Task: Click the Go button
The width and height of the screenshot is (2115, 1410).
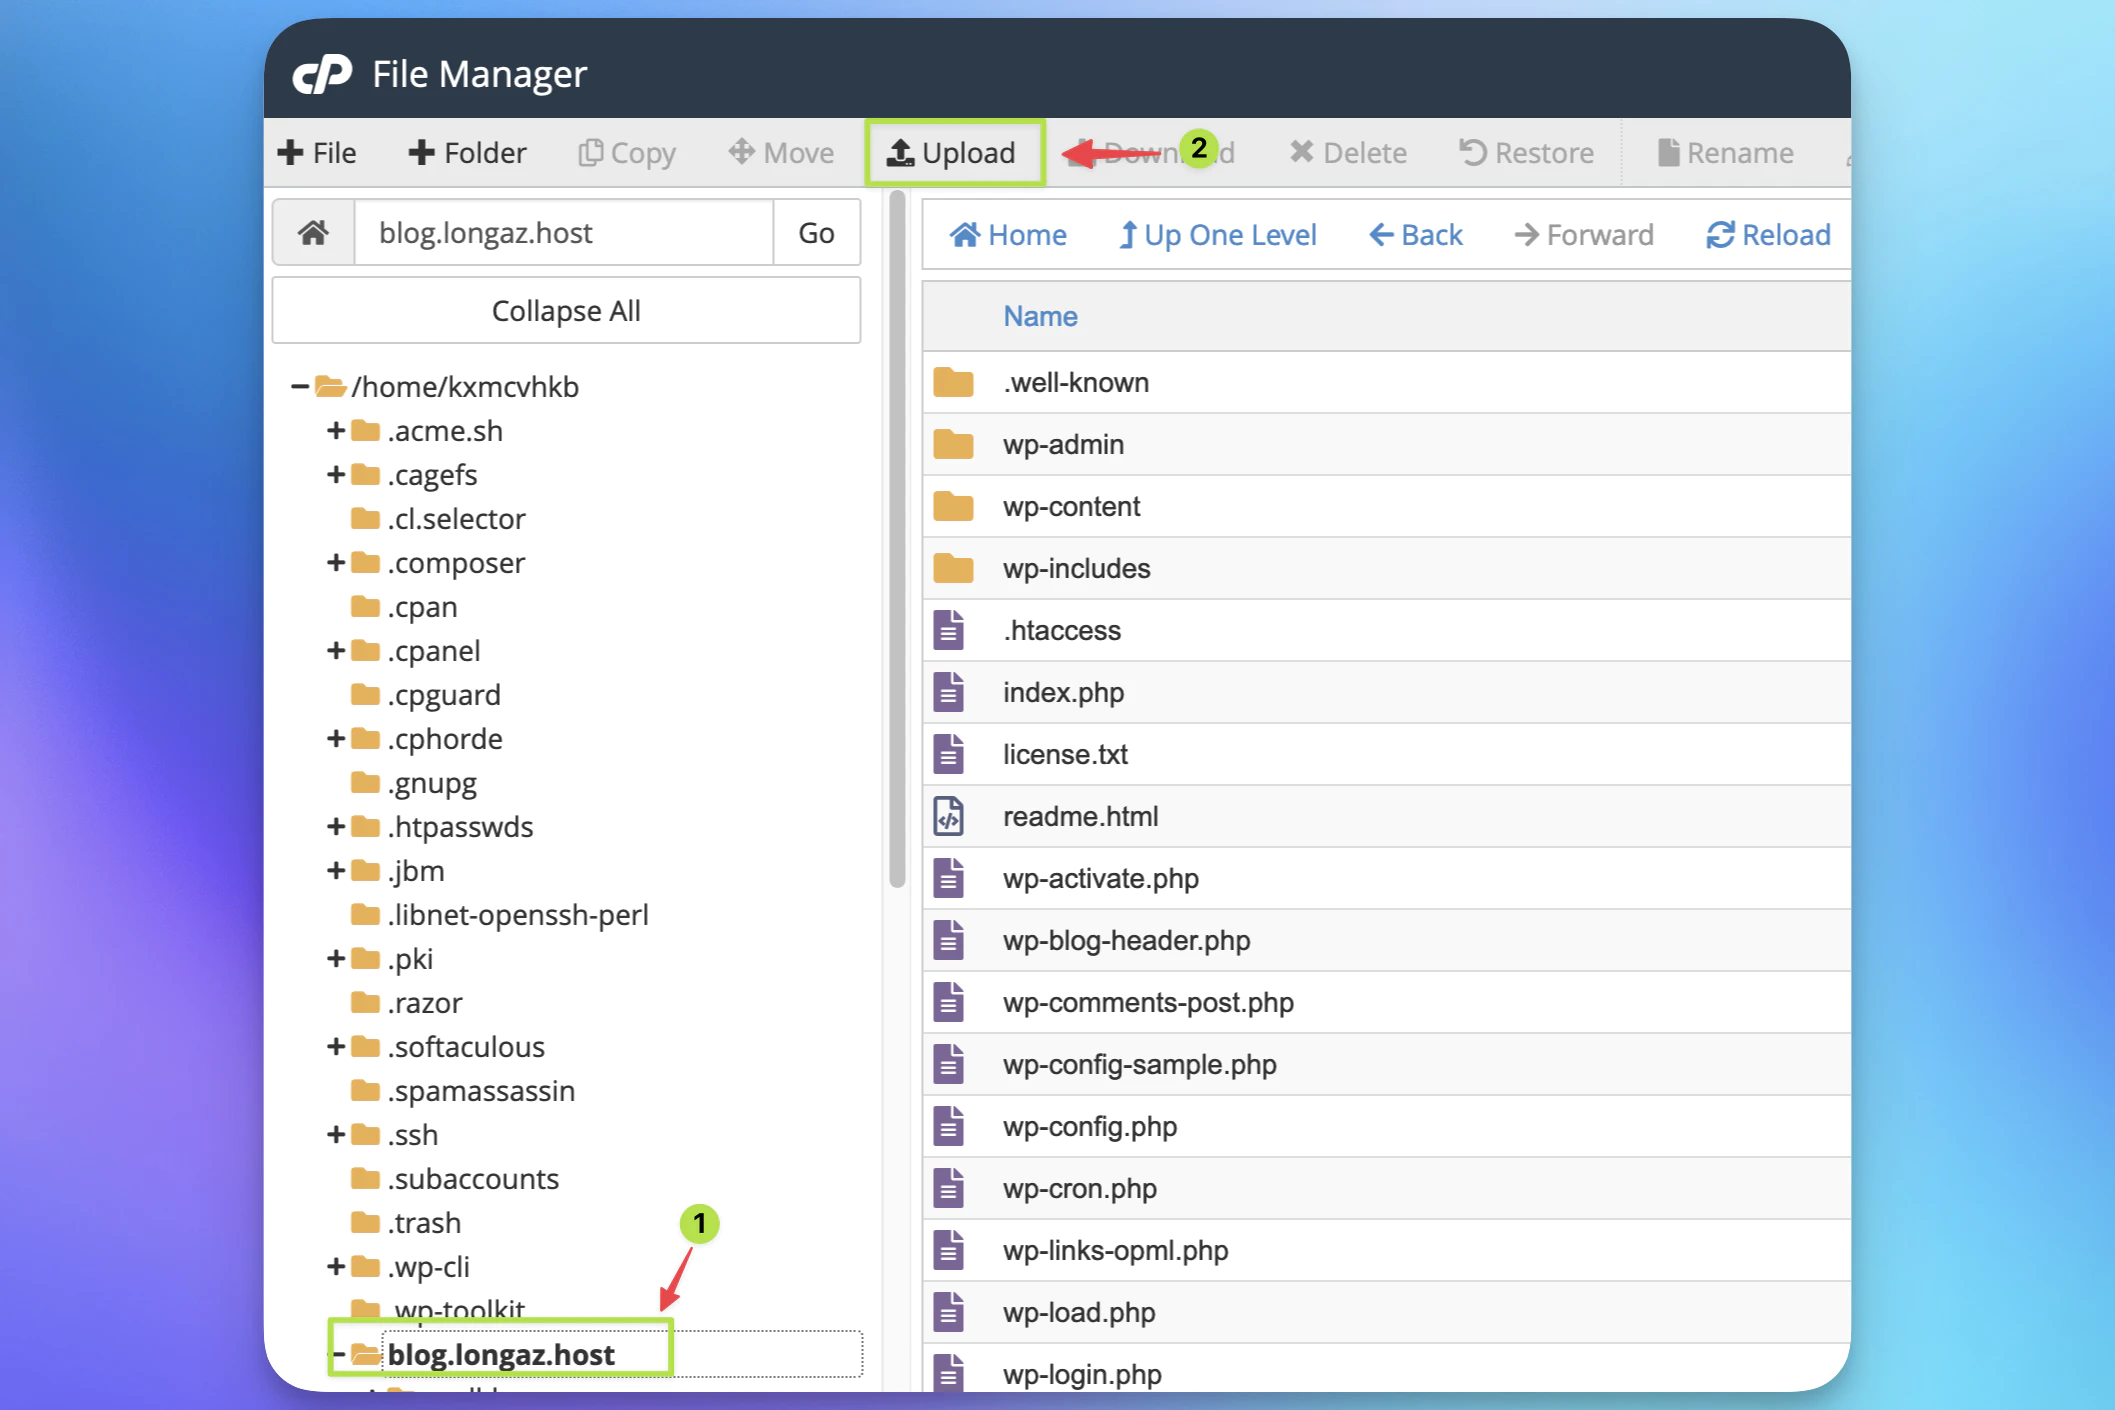Action: [816, 233]
